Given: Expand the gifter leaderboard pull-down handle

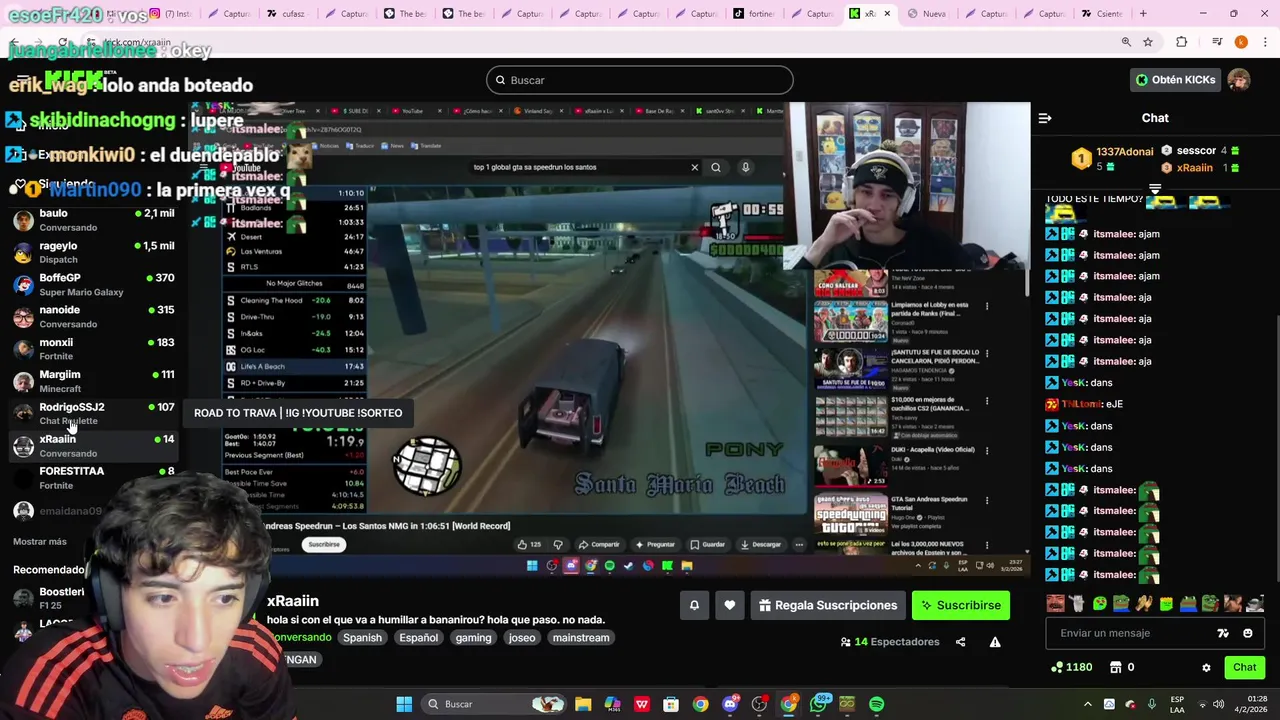Looking at the screenshot, I should pyautogui.click(x=1155, y=188).
